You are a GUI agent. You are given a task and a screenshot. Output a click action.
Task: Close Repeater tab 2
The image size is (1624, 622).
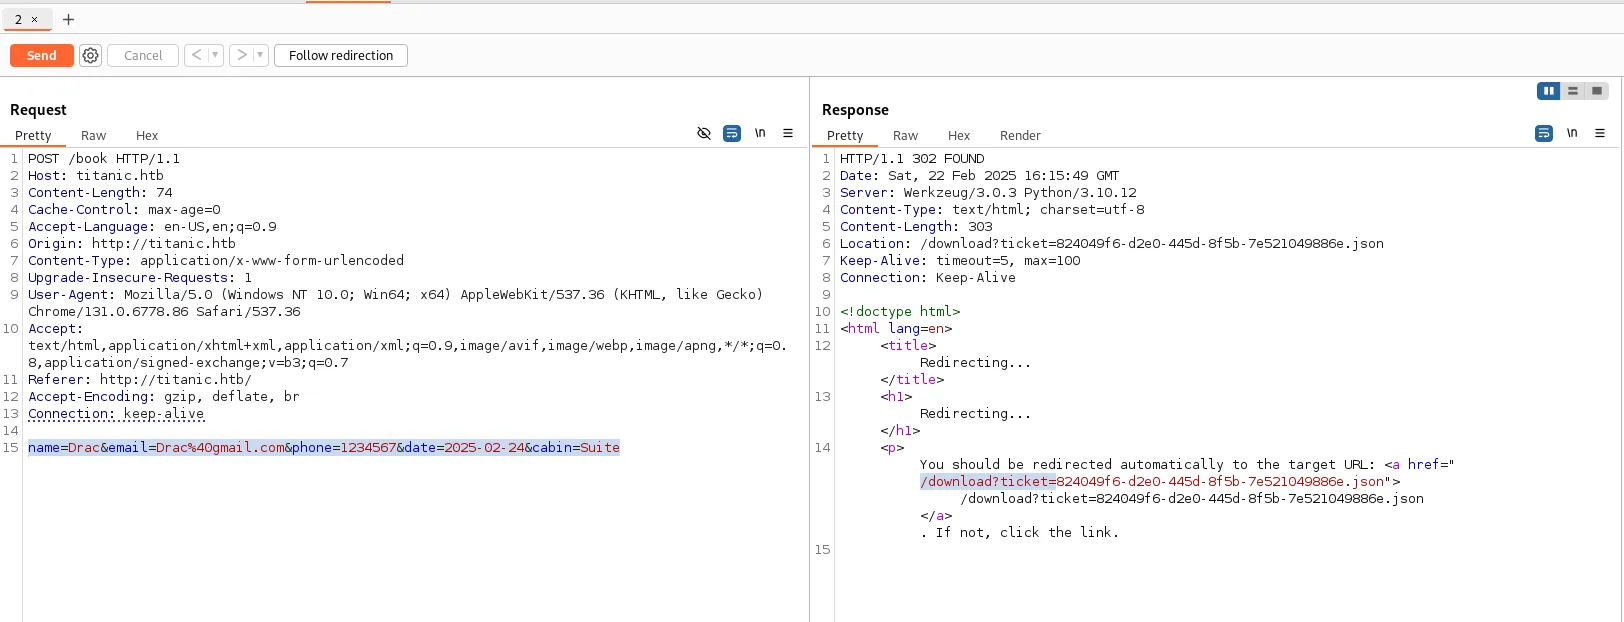coord(34,19)
